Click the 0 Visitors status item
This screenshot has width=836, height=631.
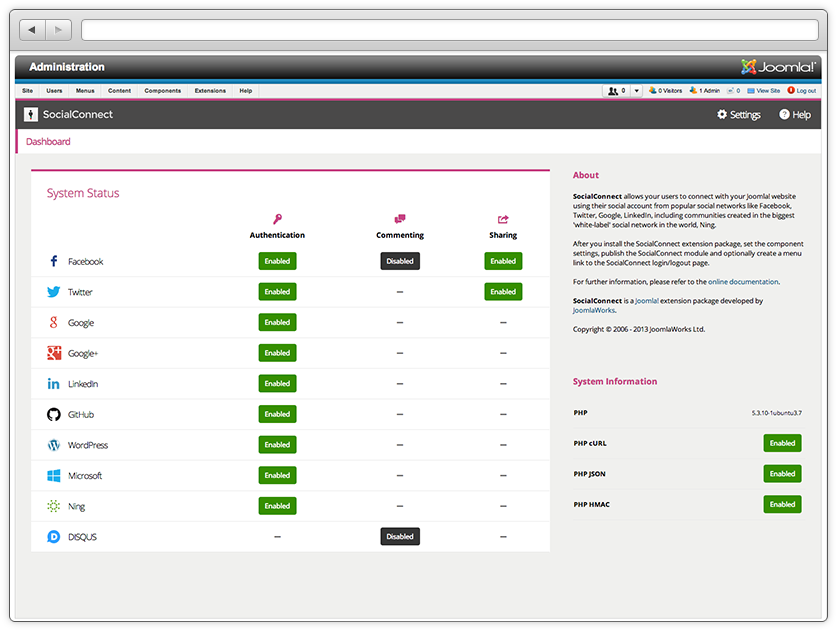coord(665,91)
